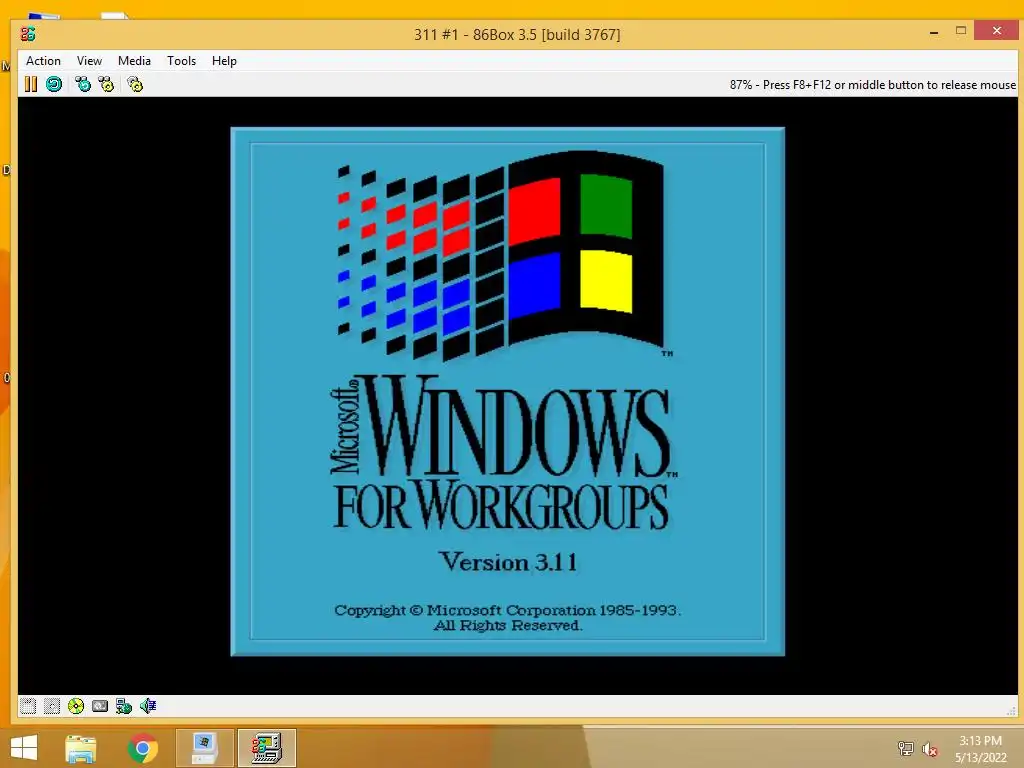Open the Media menu
Image resolution: width=1024 pixels, height=768 pixels.
click(135, 61)
